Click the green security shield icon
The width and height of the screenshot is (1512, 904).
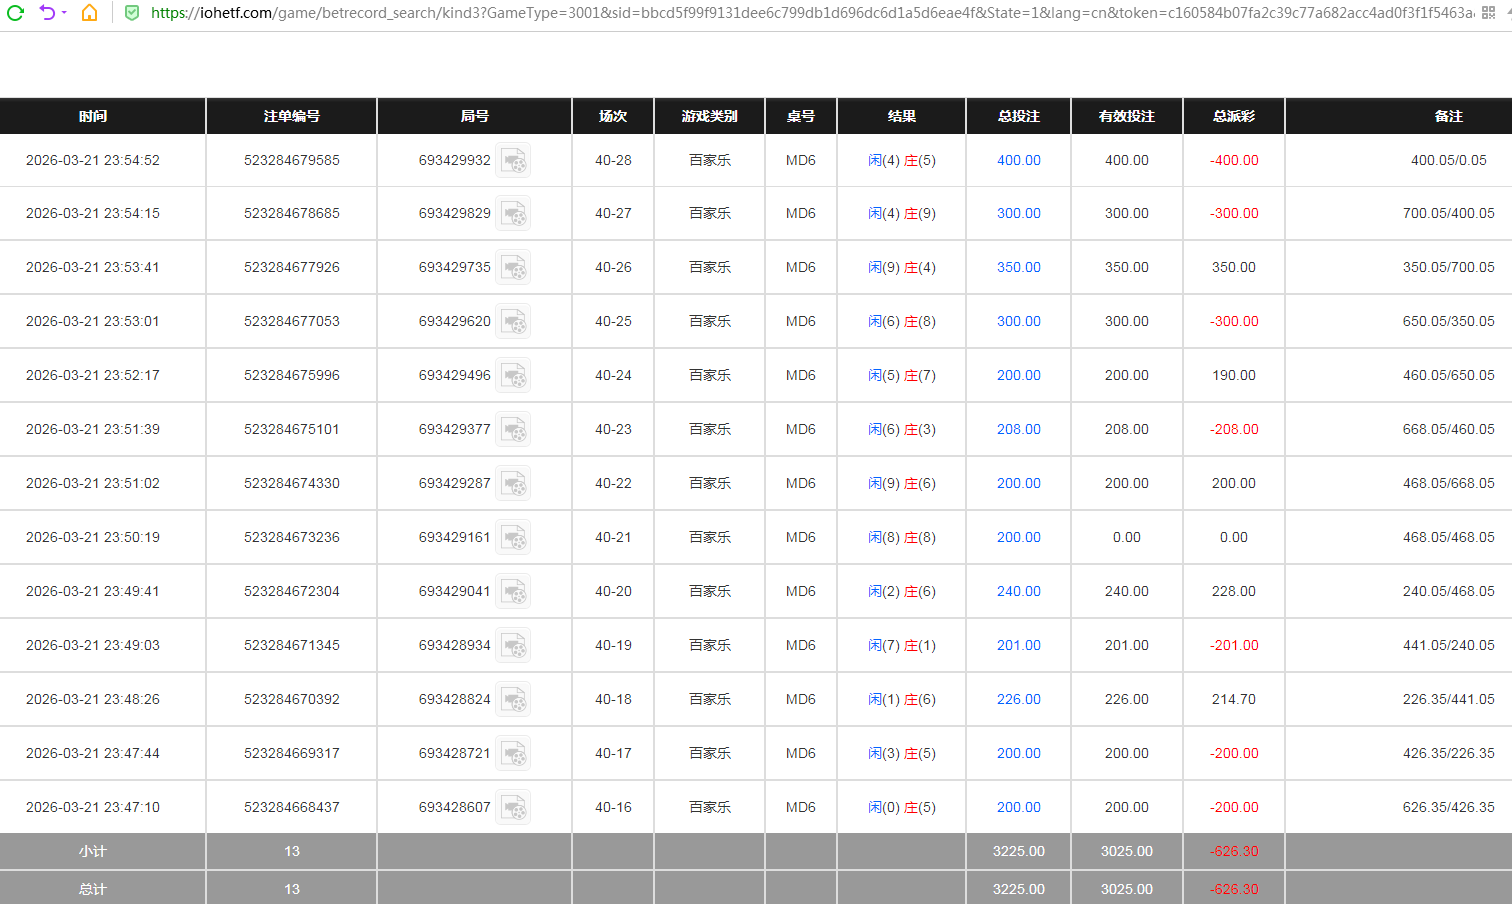132,13
